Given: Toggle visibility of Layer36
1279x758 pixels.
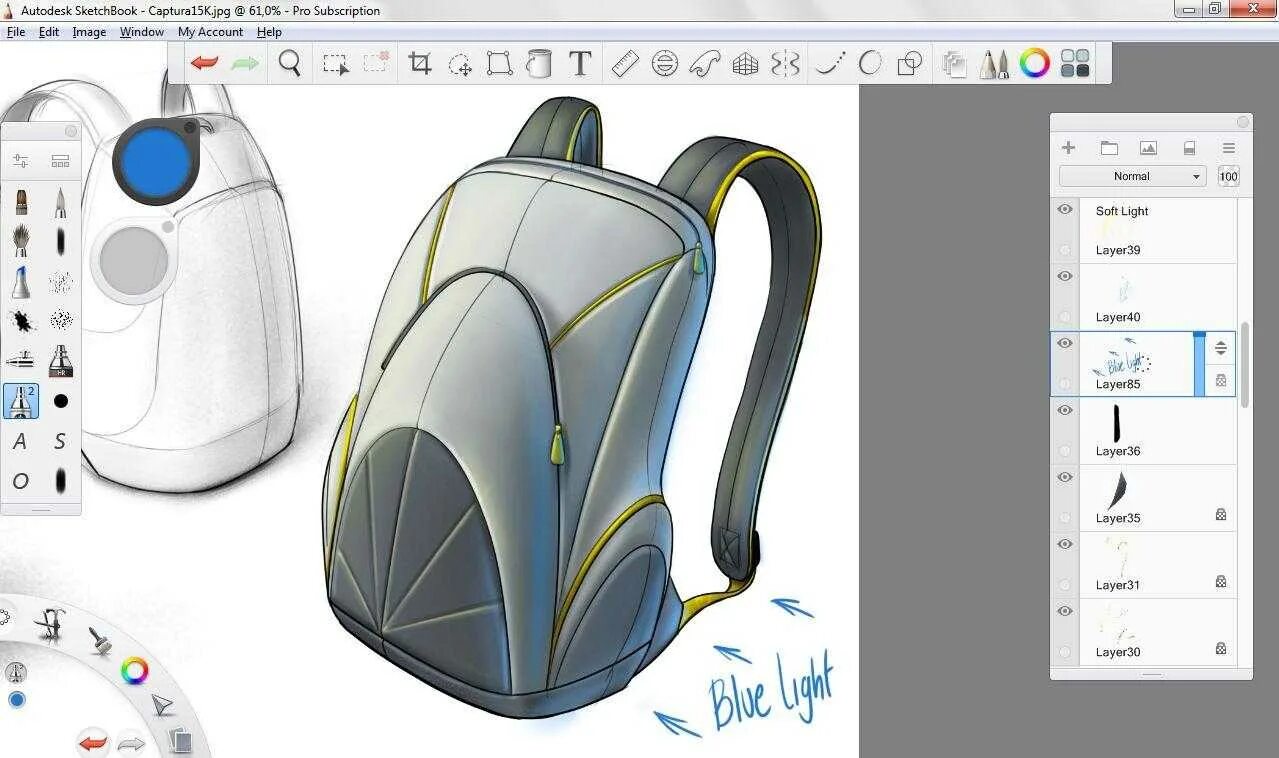Looking at the screenshot, I should pyautogui.click(x=1065, y=410).
